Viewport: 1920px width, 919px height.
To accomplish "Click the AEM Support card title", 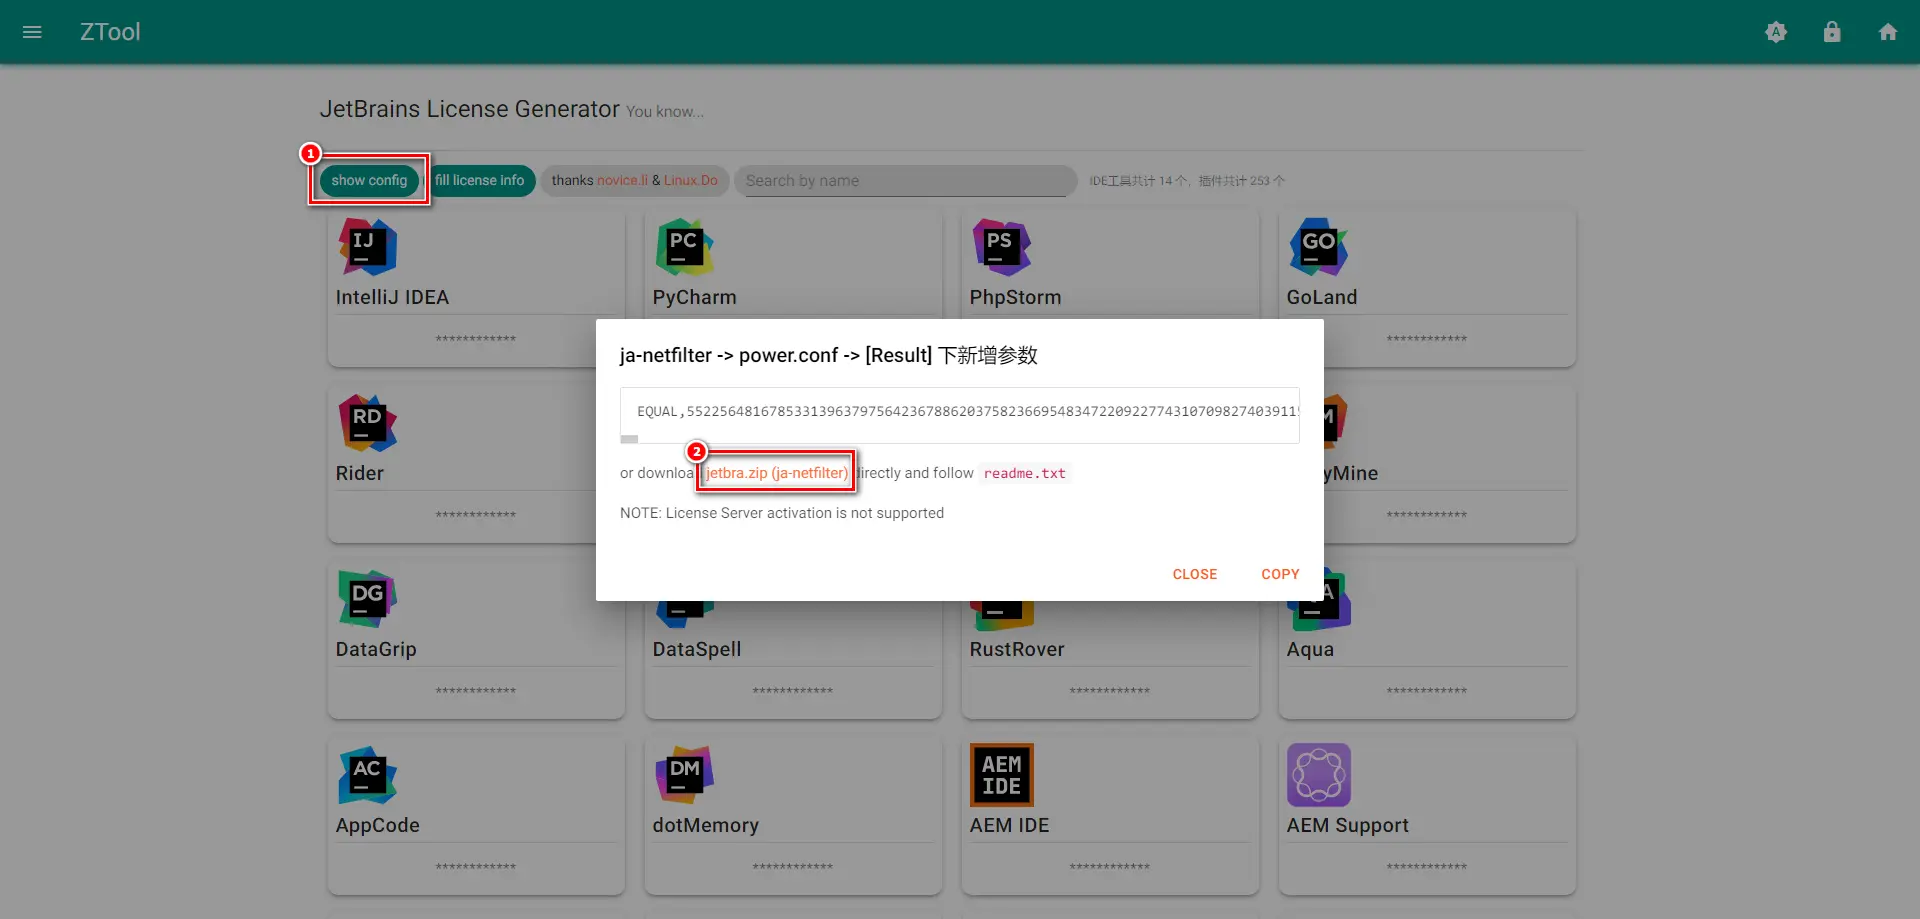I will tap(1348, 825).
